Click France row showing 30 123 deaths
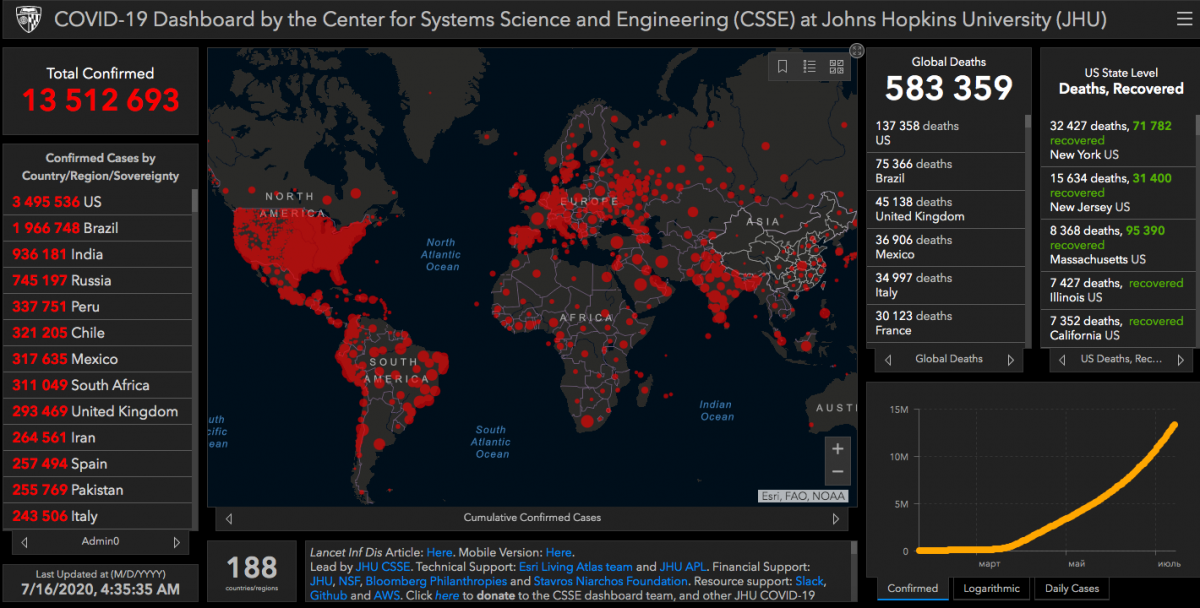 pyautogui.click(x=946, y=323)
